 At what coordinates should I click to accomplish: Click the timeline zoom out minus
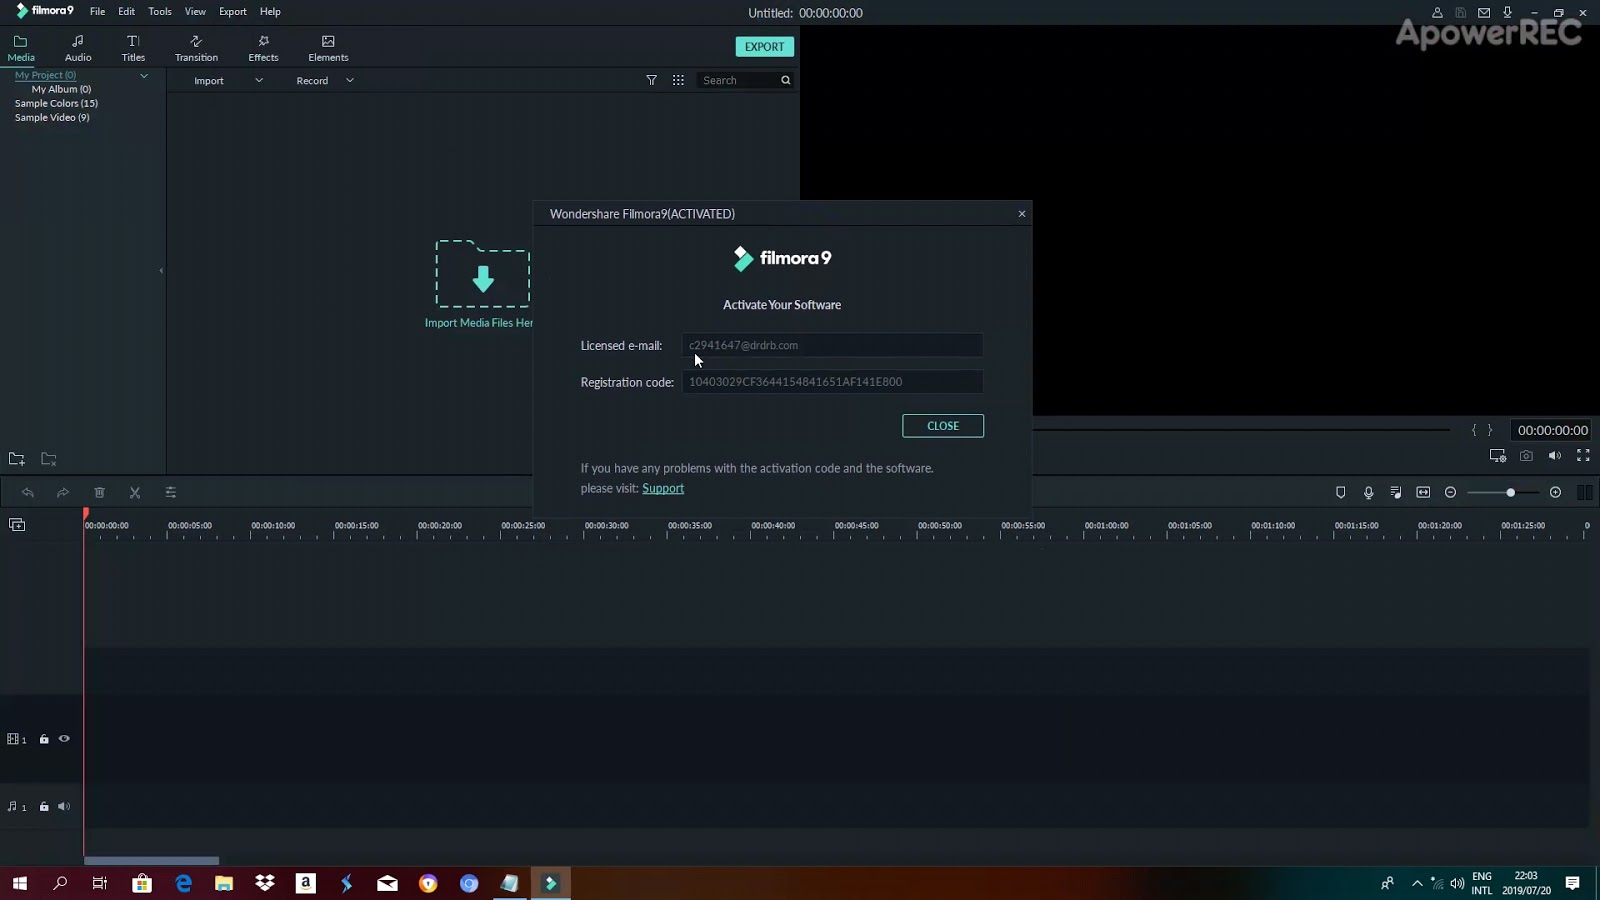[x=1451, y=492]
